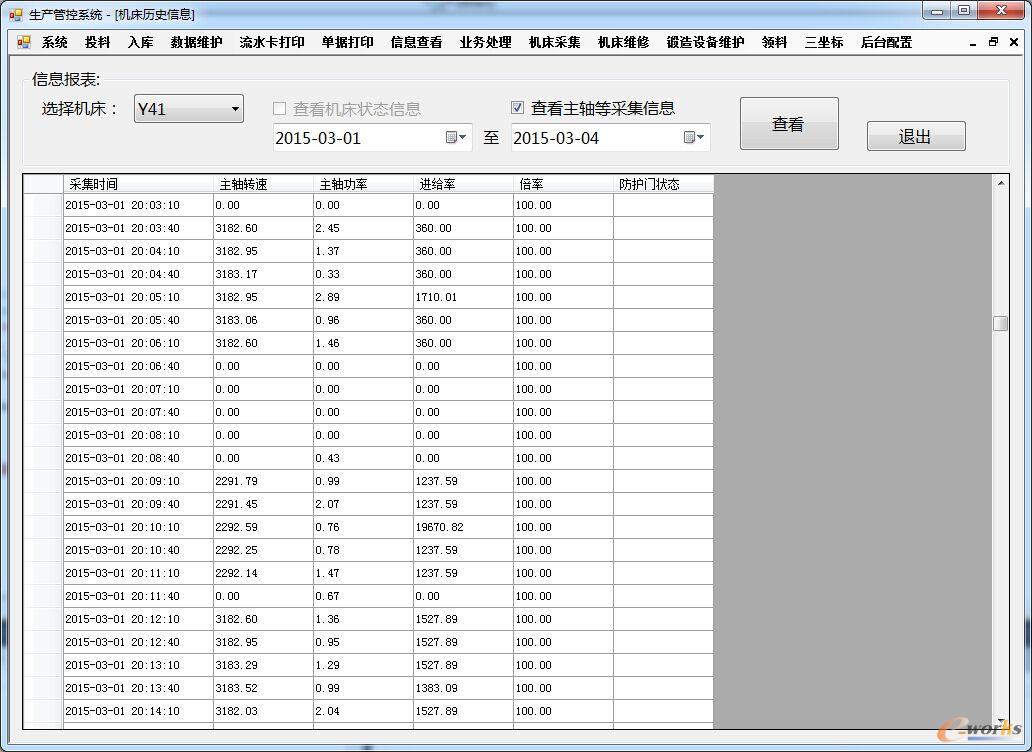Sort by 采集时间 column header

coord(138,184)
